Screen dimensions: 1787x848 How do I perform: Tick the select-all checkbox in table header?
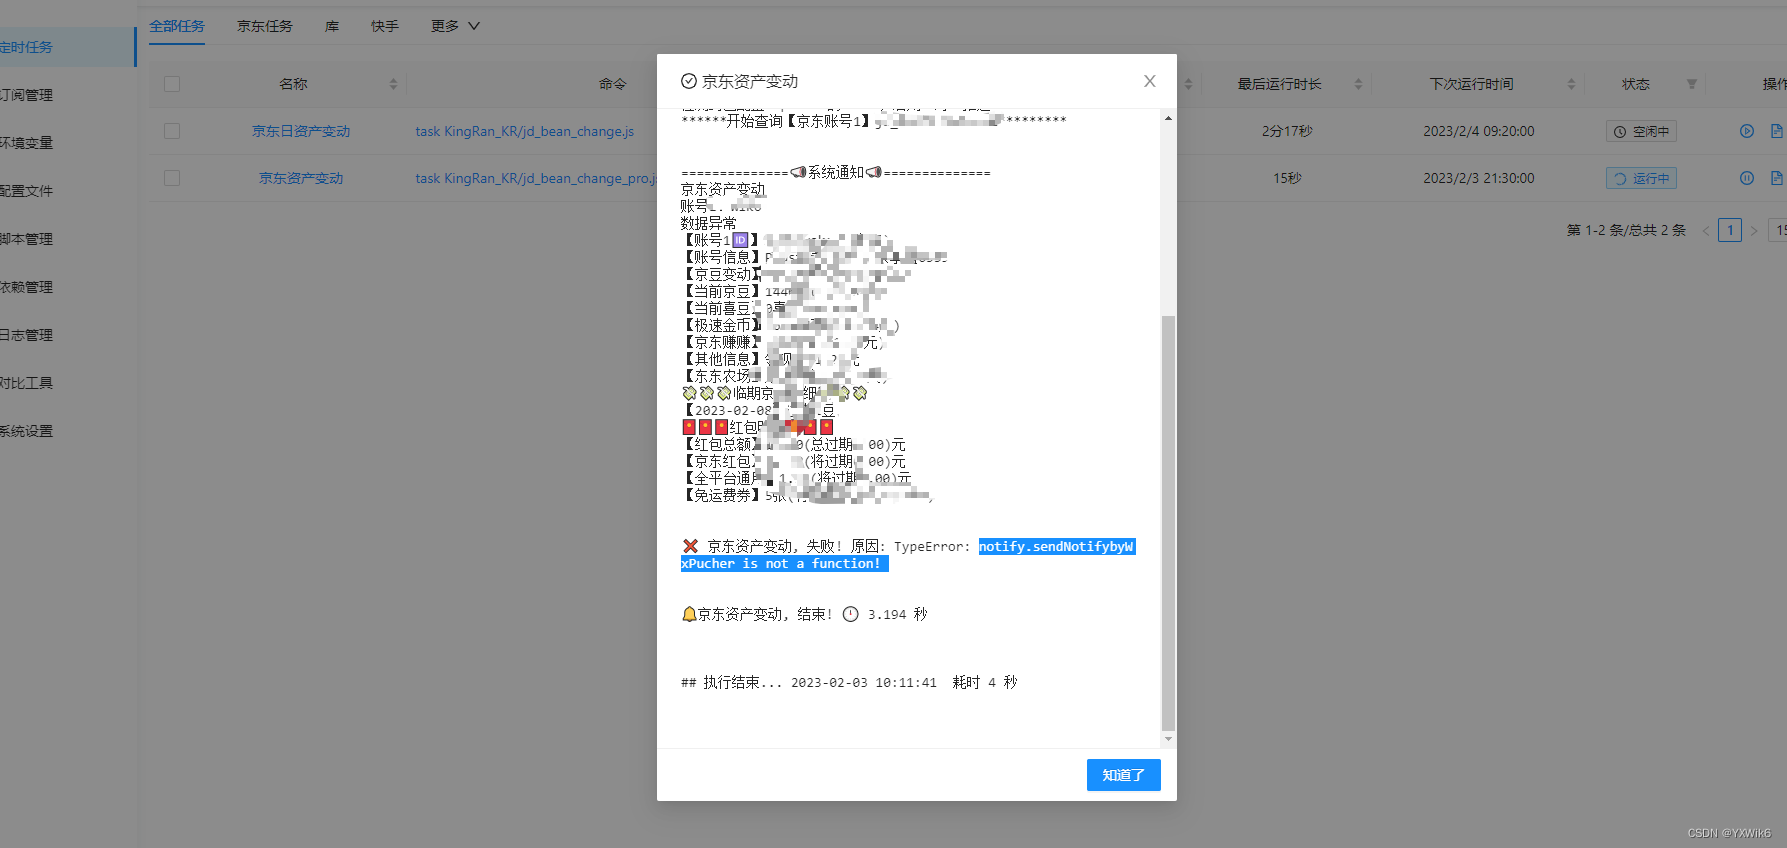click(x=172, y=84)
